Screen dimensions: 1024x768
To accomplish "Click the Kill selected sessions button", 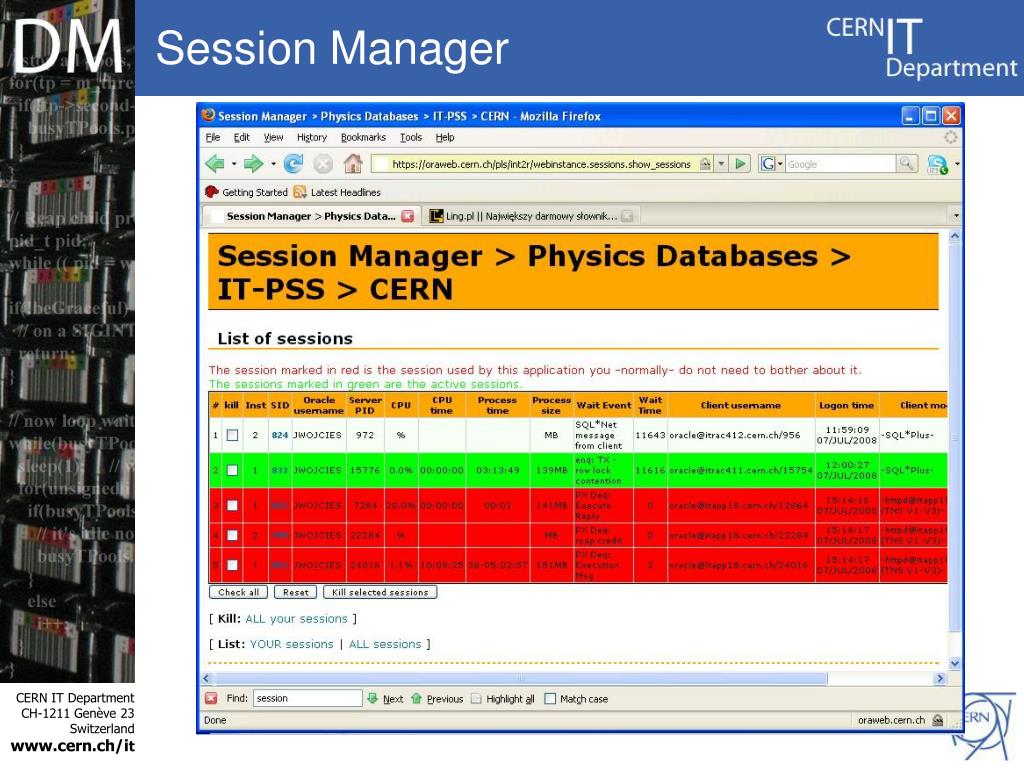I will (x=380, y=592).
